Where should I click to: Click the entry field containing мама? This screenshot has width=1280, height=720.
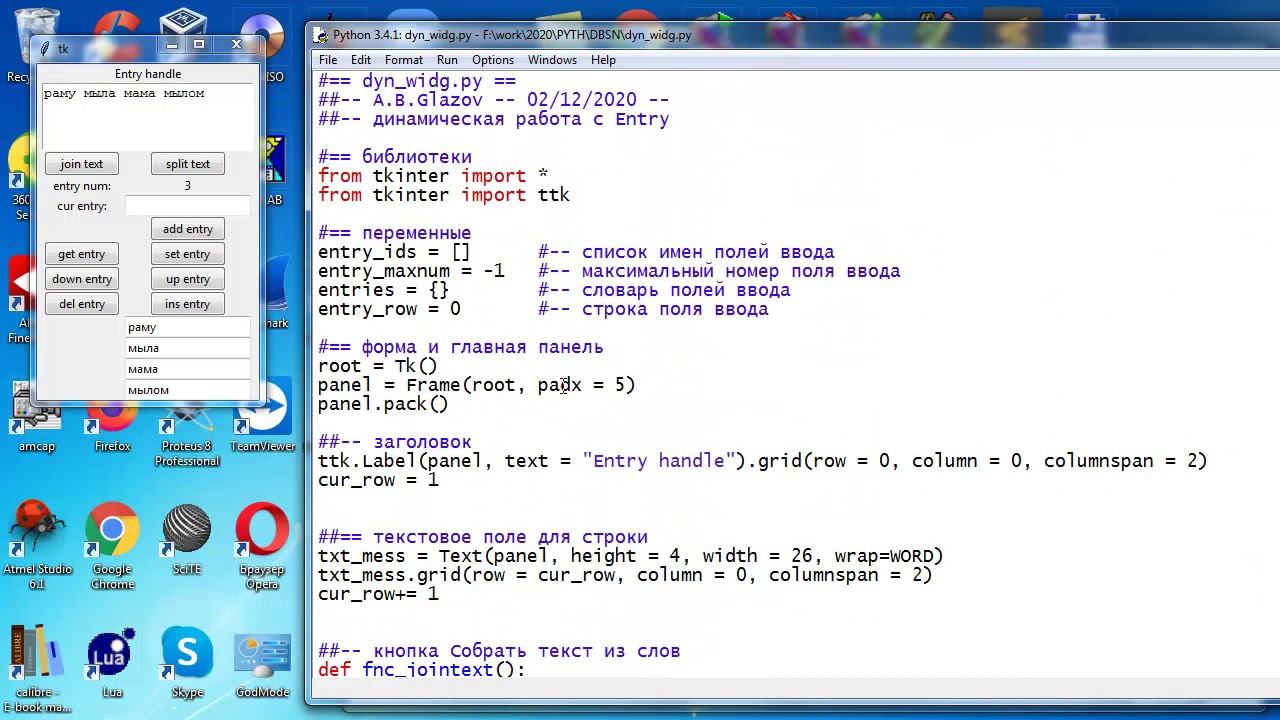click(x=188, y=369)
